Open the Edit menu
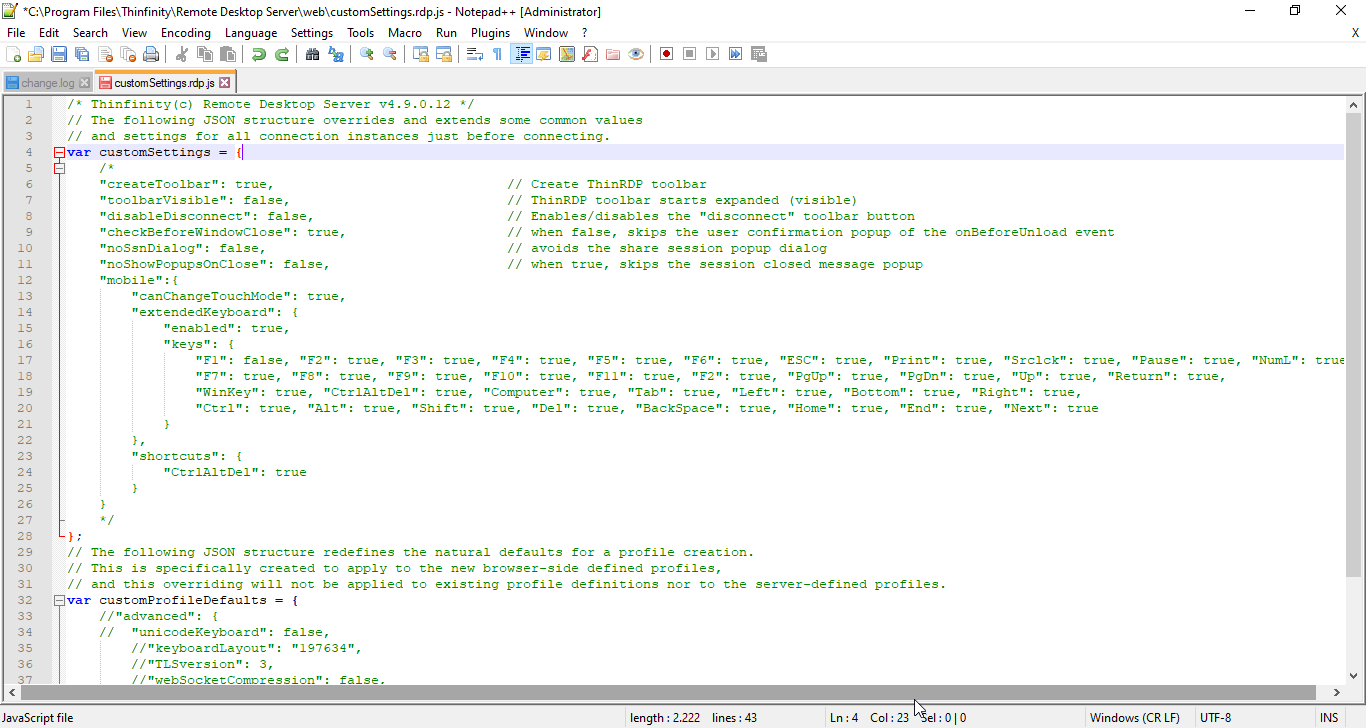This screenshot has height=728, width=1366. point(49,32)
